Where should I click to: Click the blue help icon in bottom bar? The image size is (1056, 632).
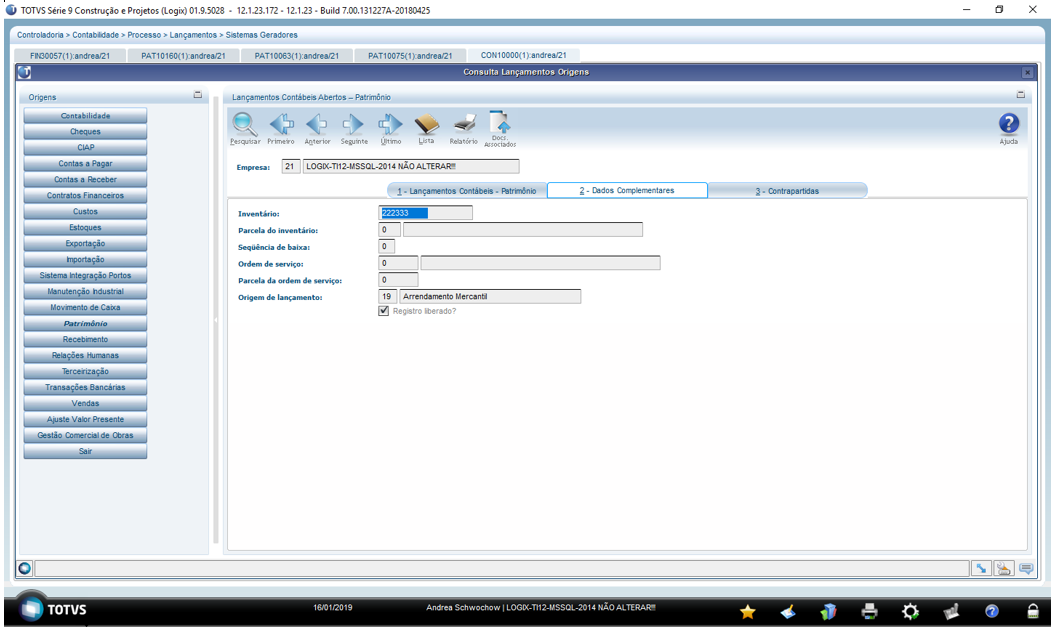[x=991, y=611]
